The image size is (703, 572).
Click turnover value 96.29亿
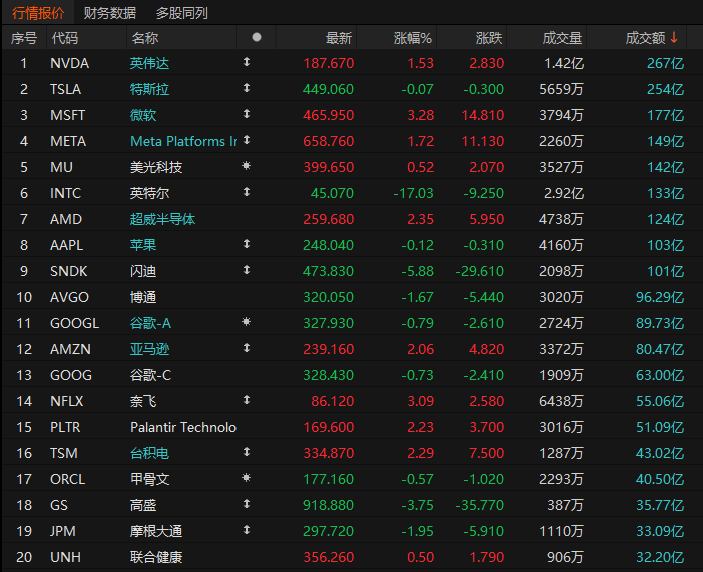(660, 297)
